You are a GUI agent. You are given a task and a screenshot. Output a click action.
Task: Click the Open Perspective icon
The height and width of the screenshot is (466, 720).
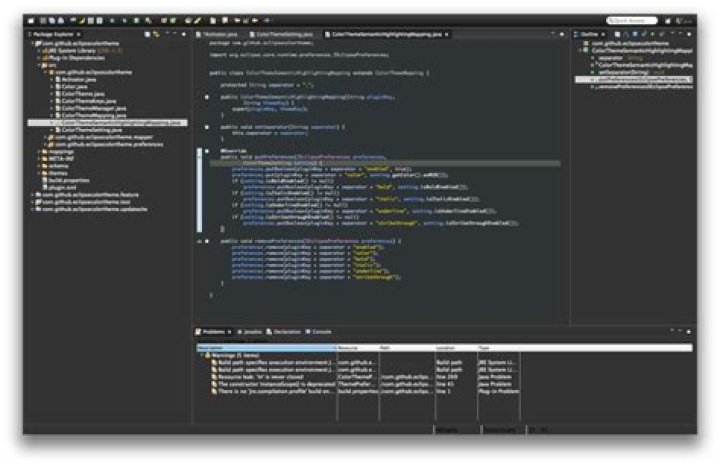coord(668,21)
